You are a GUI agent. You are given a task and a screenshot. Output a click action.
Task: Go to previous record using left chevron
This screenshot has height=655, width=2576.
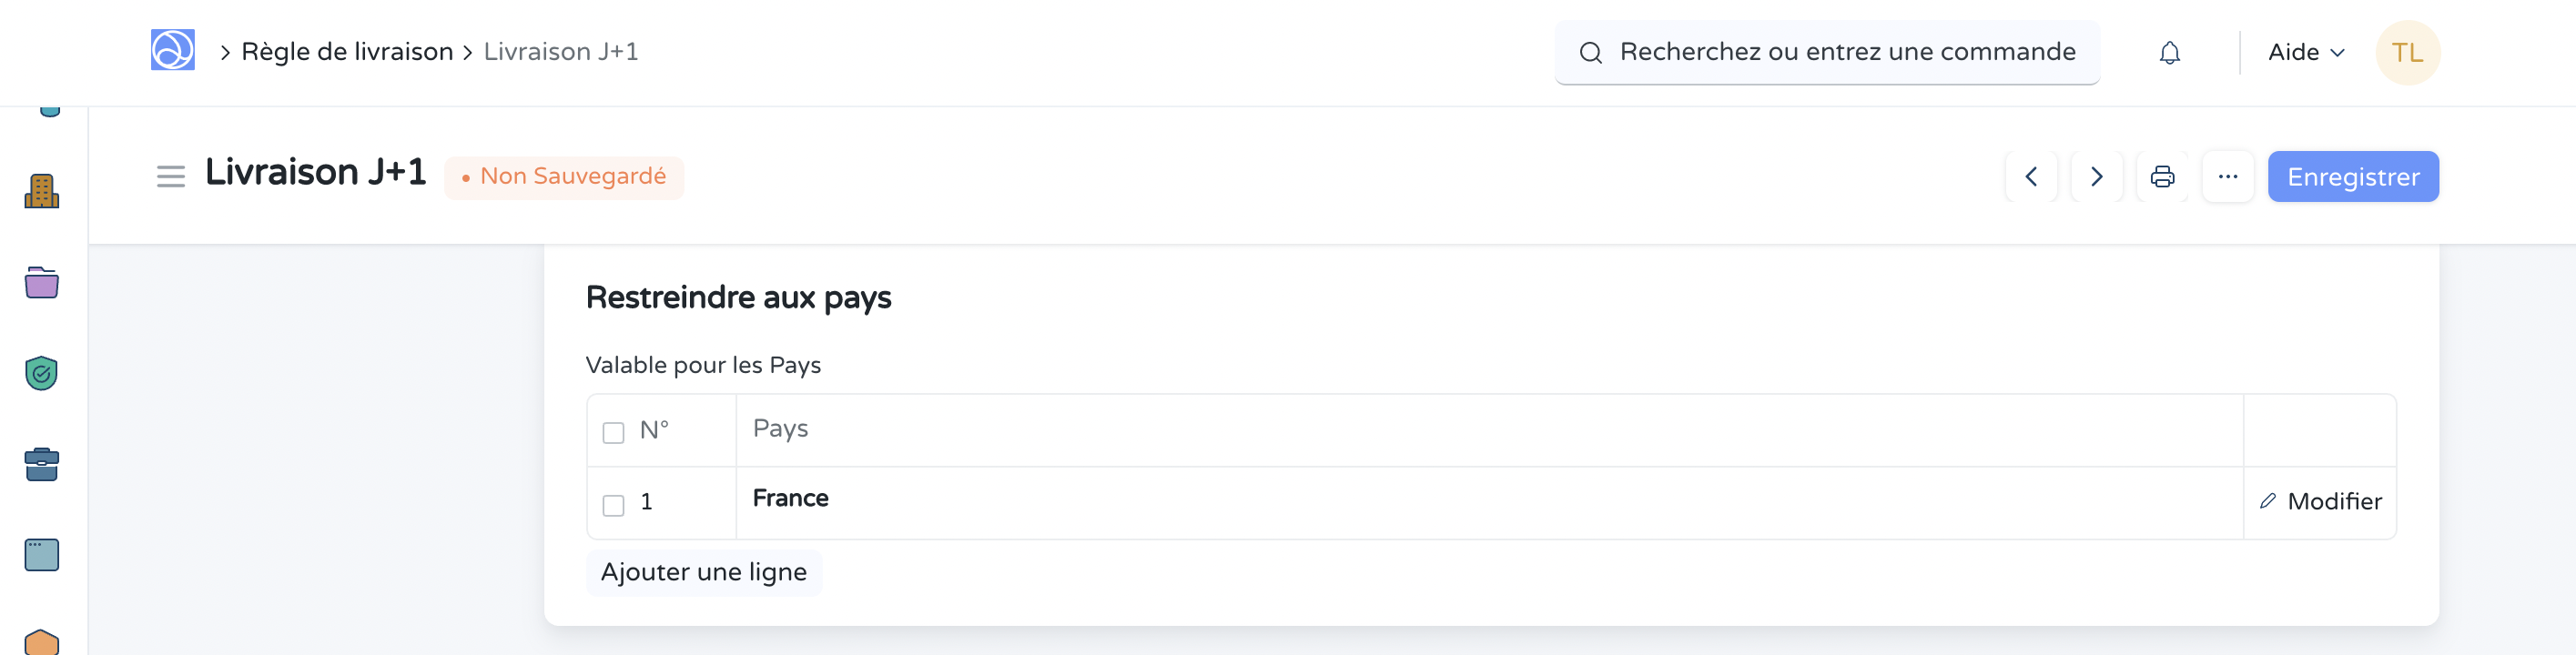2031,176
